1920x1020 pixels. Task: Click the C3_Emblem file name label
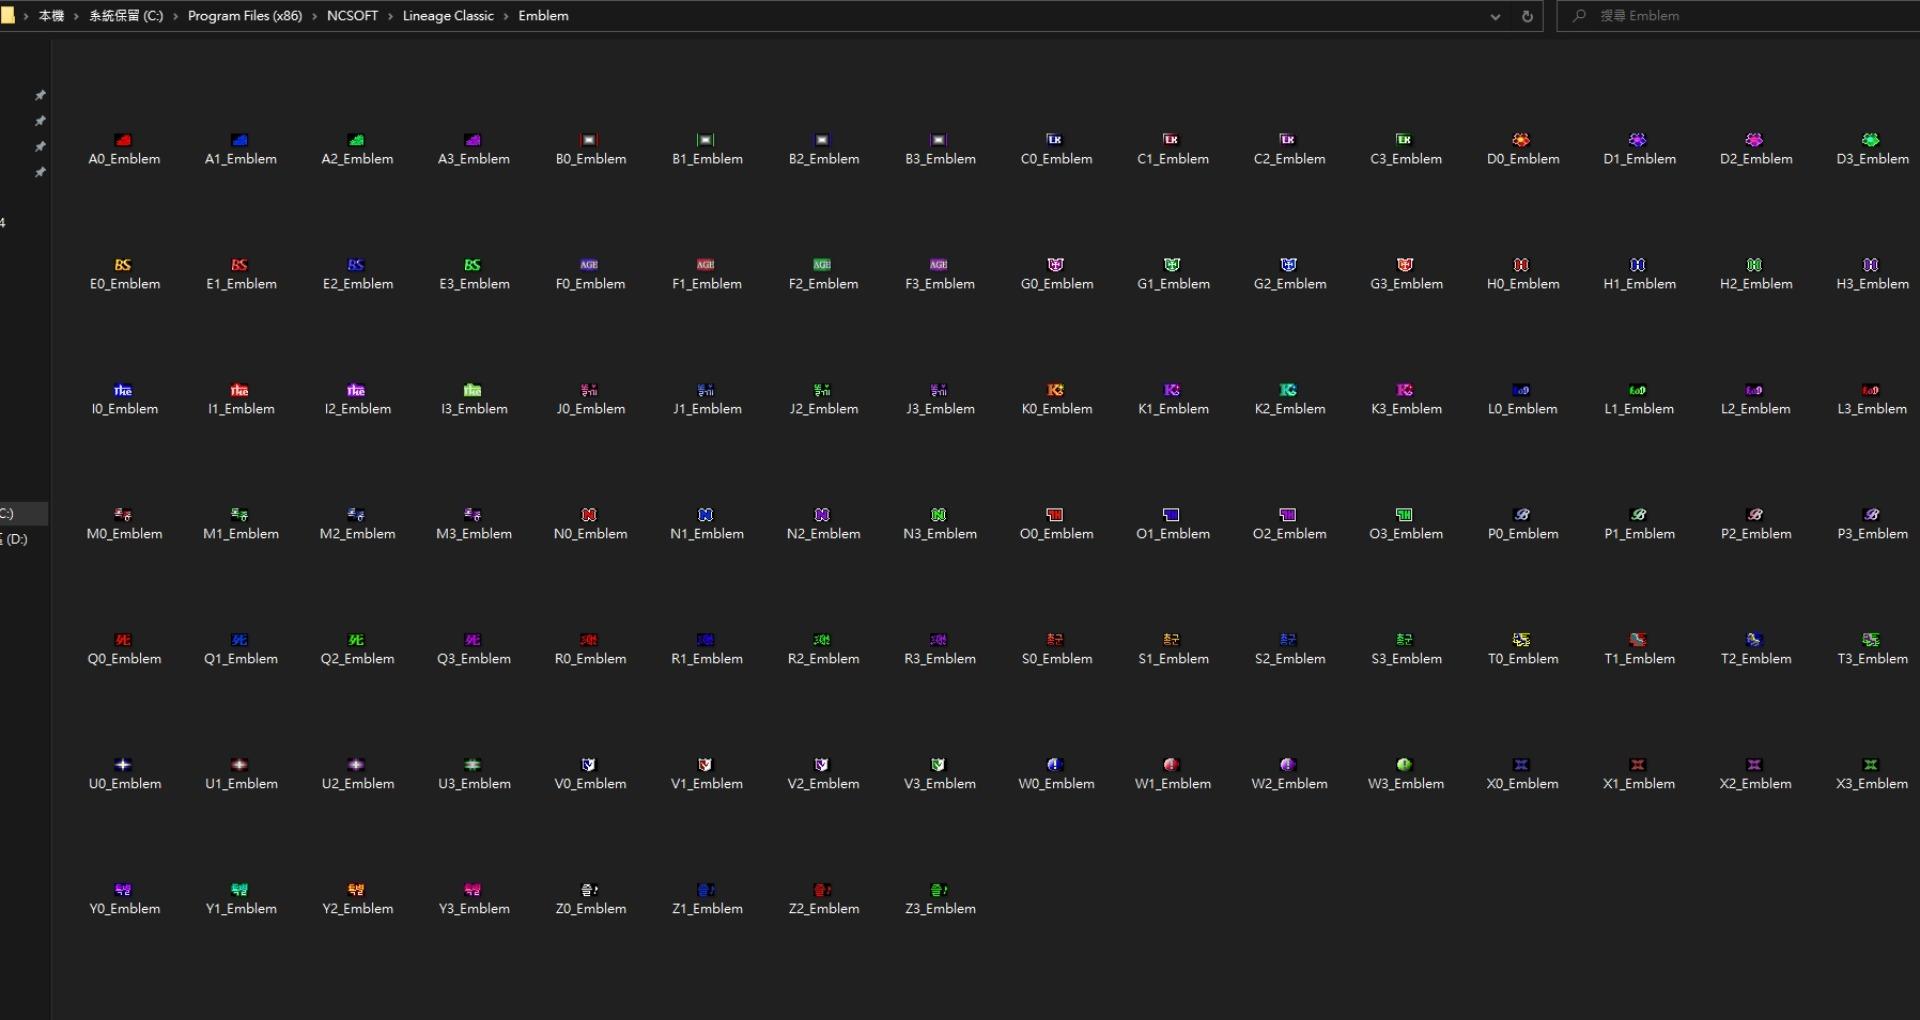coord(1406,159)
